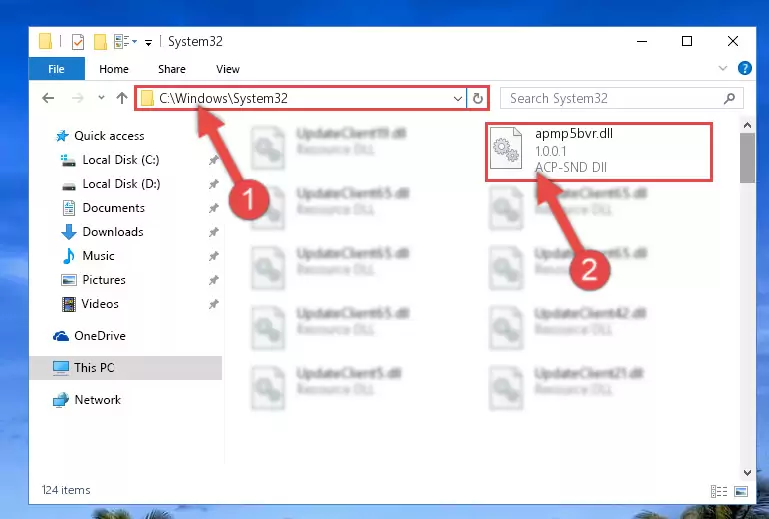Click the pin icon beside Documents
Screen dimensions: 769x519
click(x=213, y=208)
